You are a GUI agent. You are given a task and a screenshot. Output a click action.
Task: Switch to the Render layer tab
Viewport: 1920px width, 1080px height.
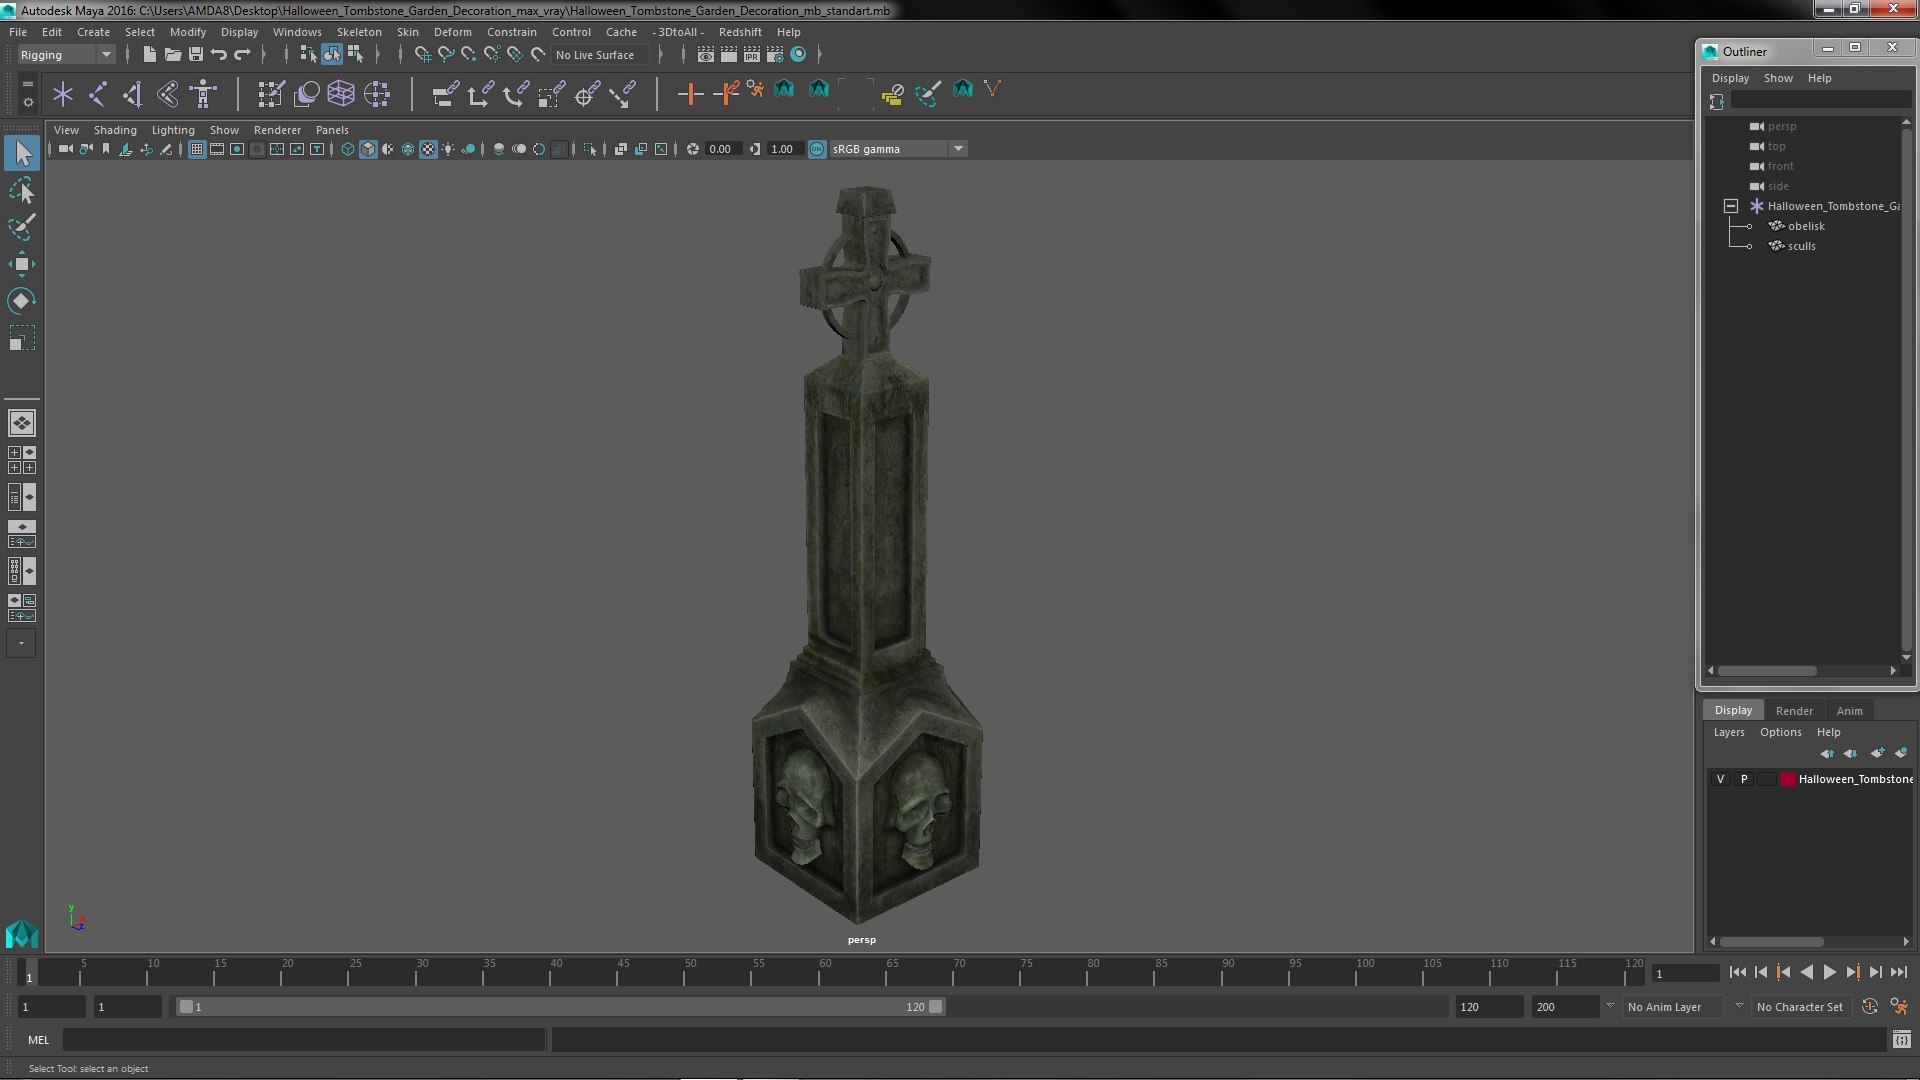(x=1794, y=711)
